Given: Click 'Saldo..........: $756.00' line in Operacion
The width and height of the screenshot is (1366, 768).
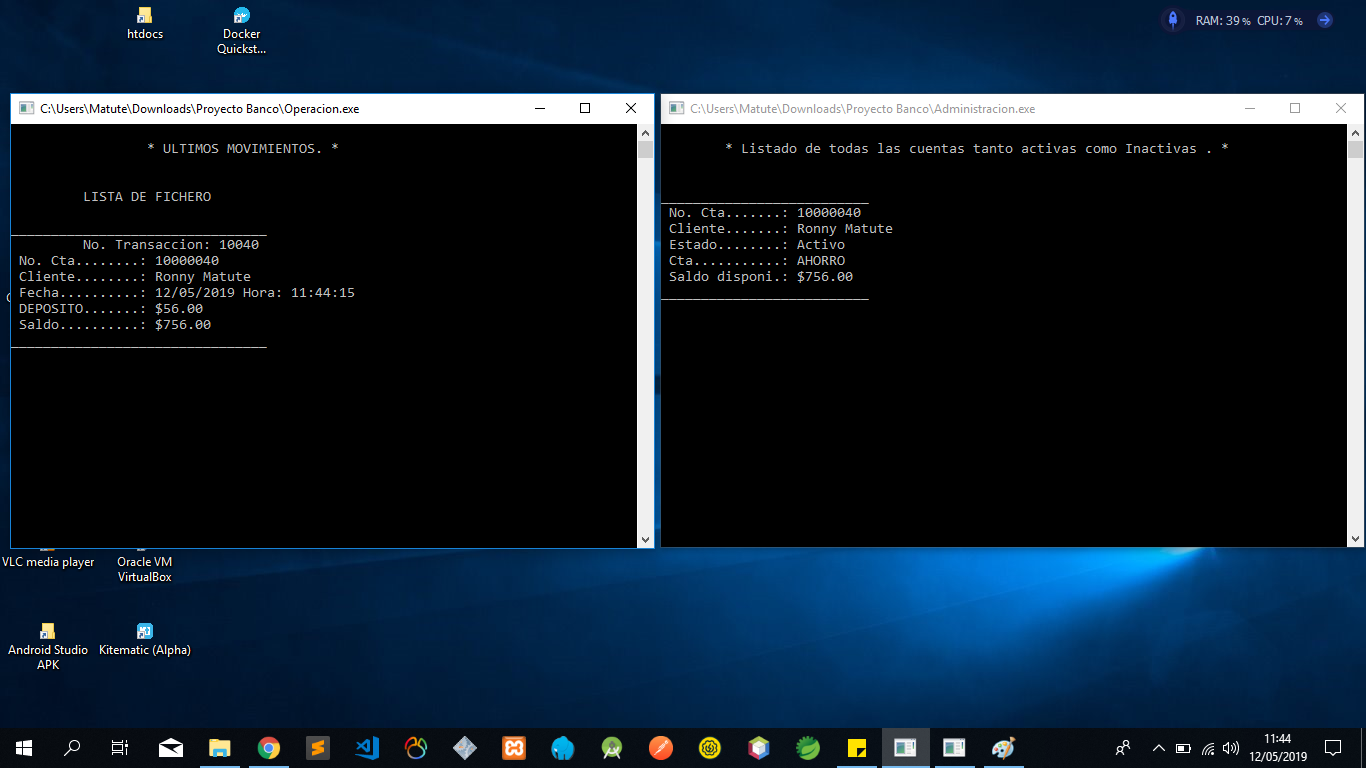Looking at the screenshot, I should (115, 325).
